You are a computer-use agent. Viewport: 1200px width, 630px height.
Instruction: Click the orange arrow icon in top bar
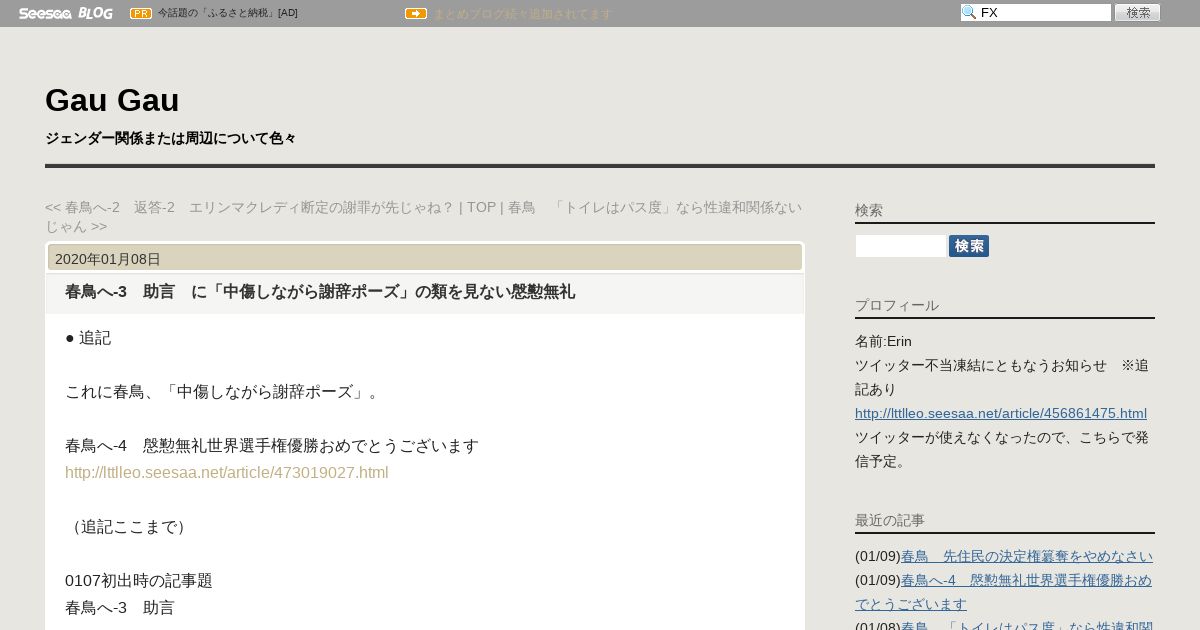pos(416,13)
